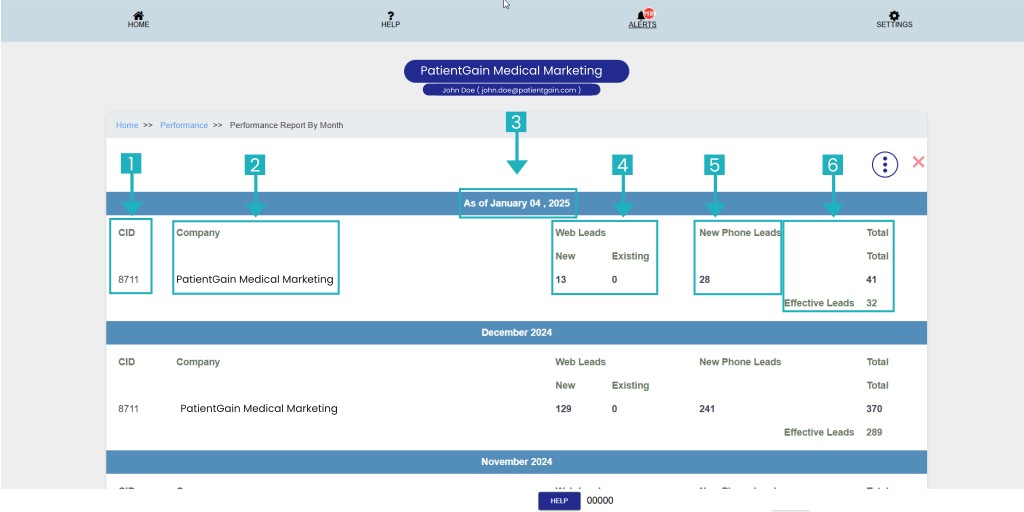Screen dimensions: 1024x512
Task: Click the PatientGain Medical Marketing header badge
Action: 516,71
